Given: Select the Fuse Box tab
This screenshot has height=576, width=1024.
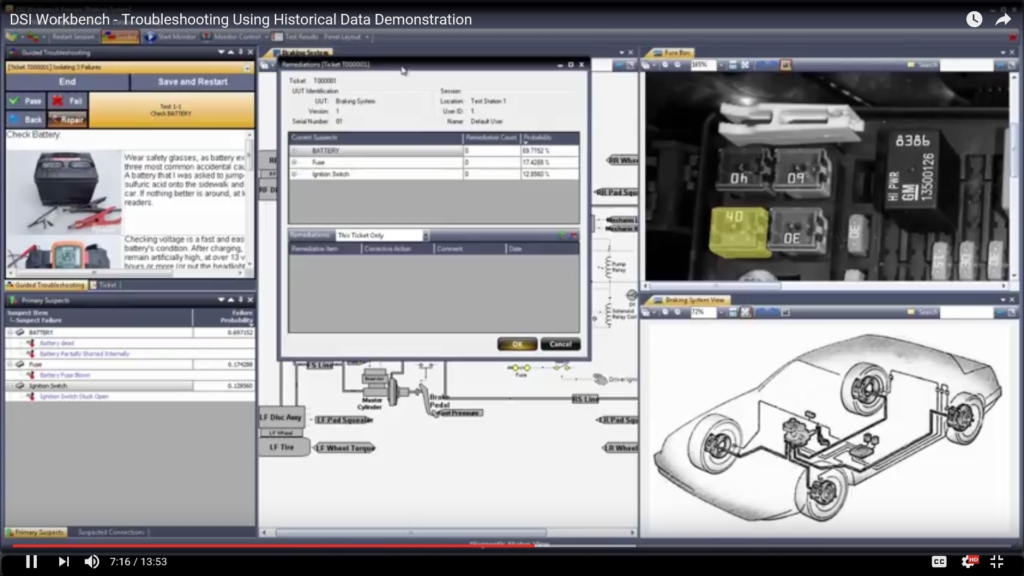Looking at the screenshot, I should click(x=671, y=52).
